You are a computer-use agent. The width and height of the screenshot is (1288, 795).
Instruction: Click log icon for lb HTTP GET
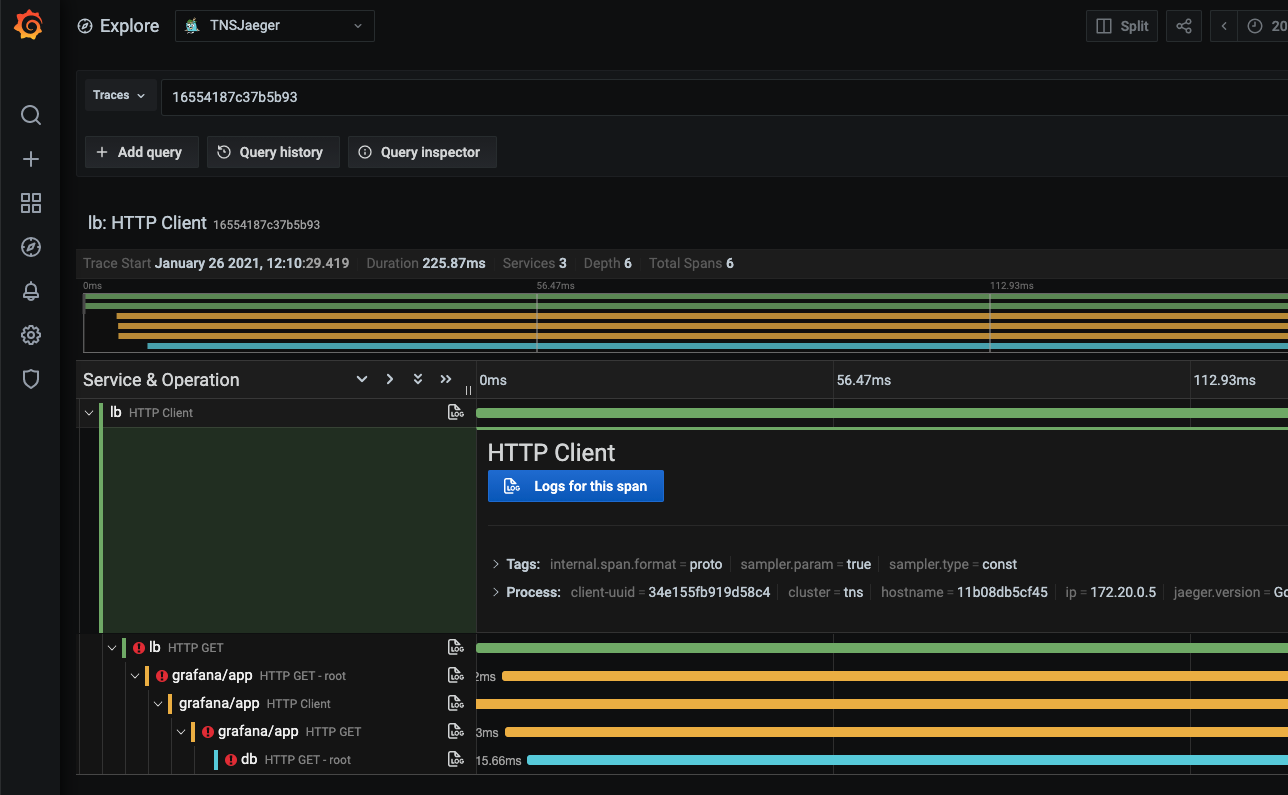point(456,648)
